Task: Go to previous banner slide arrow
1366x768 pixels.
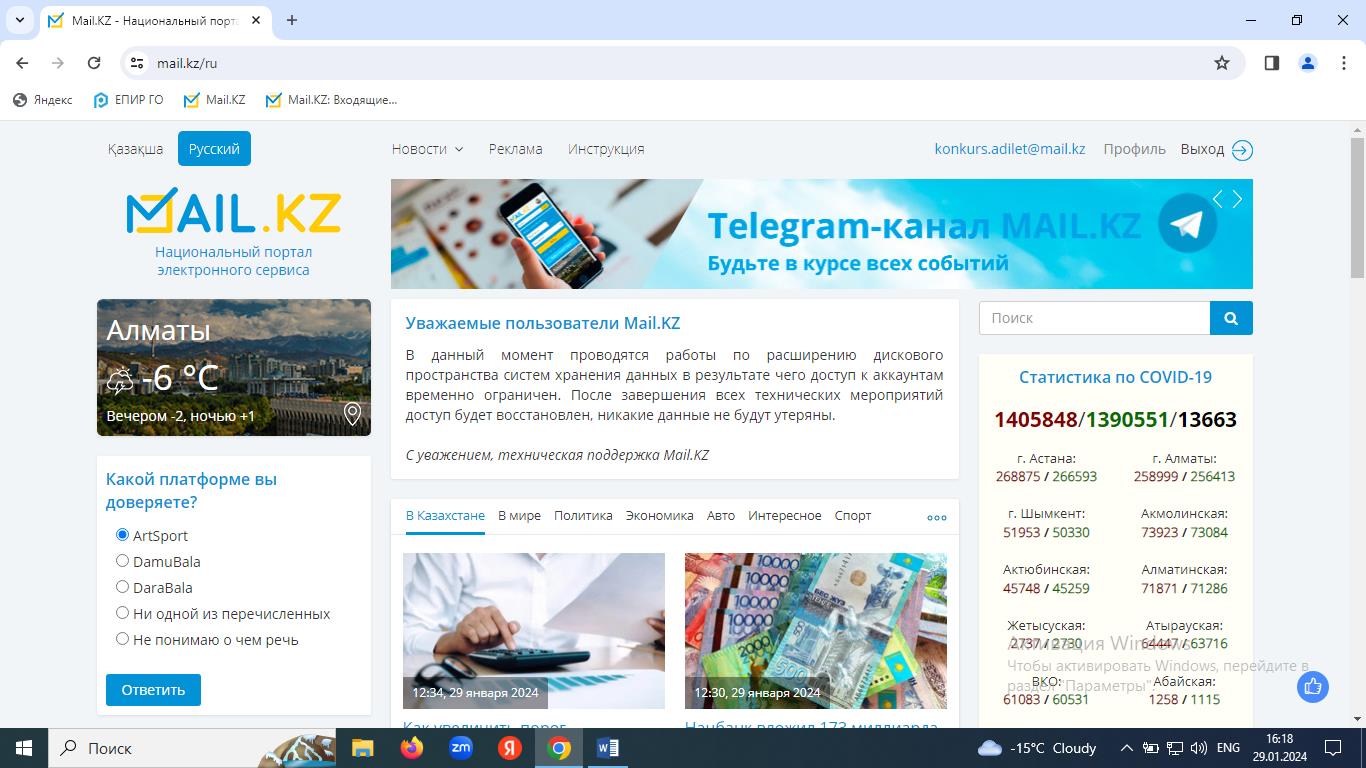Action: pos(1217,199)
